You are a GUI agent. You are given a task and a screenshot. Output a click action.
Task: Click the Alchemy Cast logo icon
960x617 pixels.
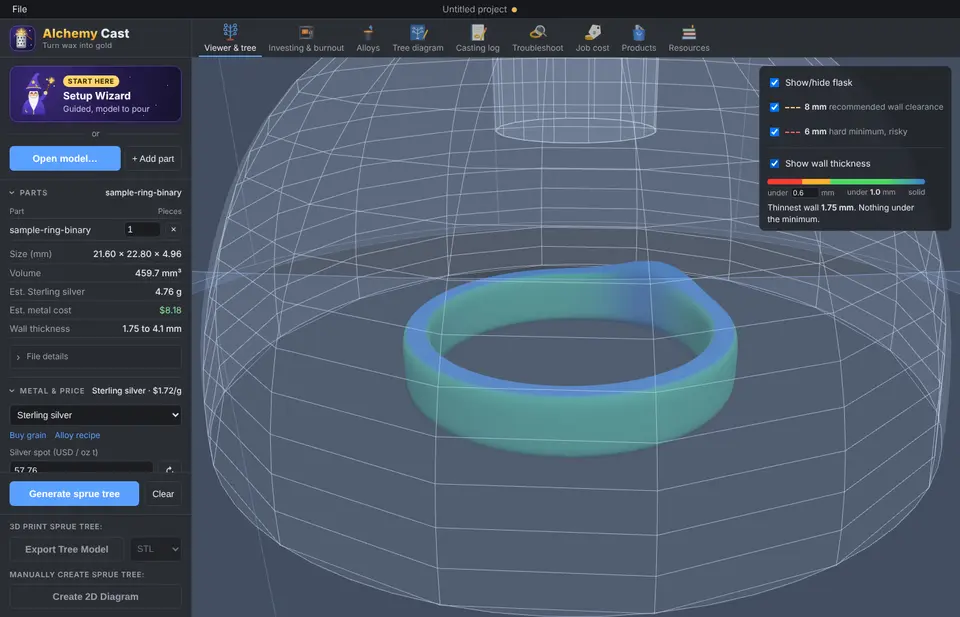(22, 38)
